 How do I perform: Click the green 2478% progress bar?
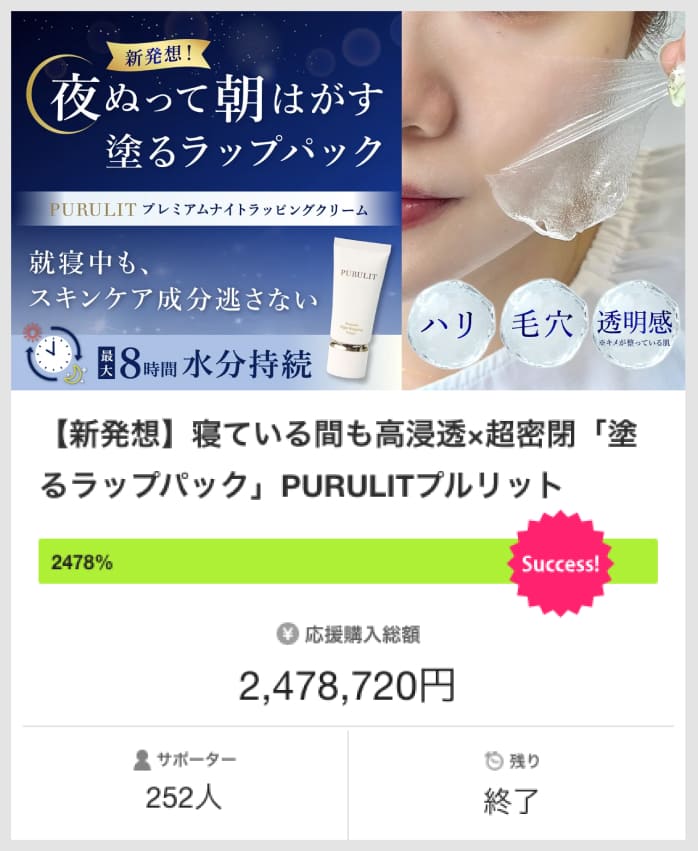(348, 562)
